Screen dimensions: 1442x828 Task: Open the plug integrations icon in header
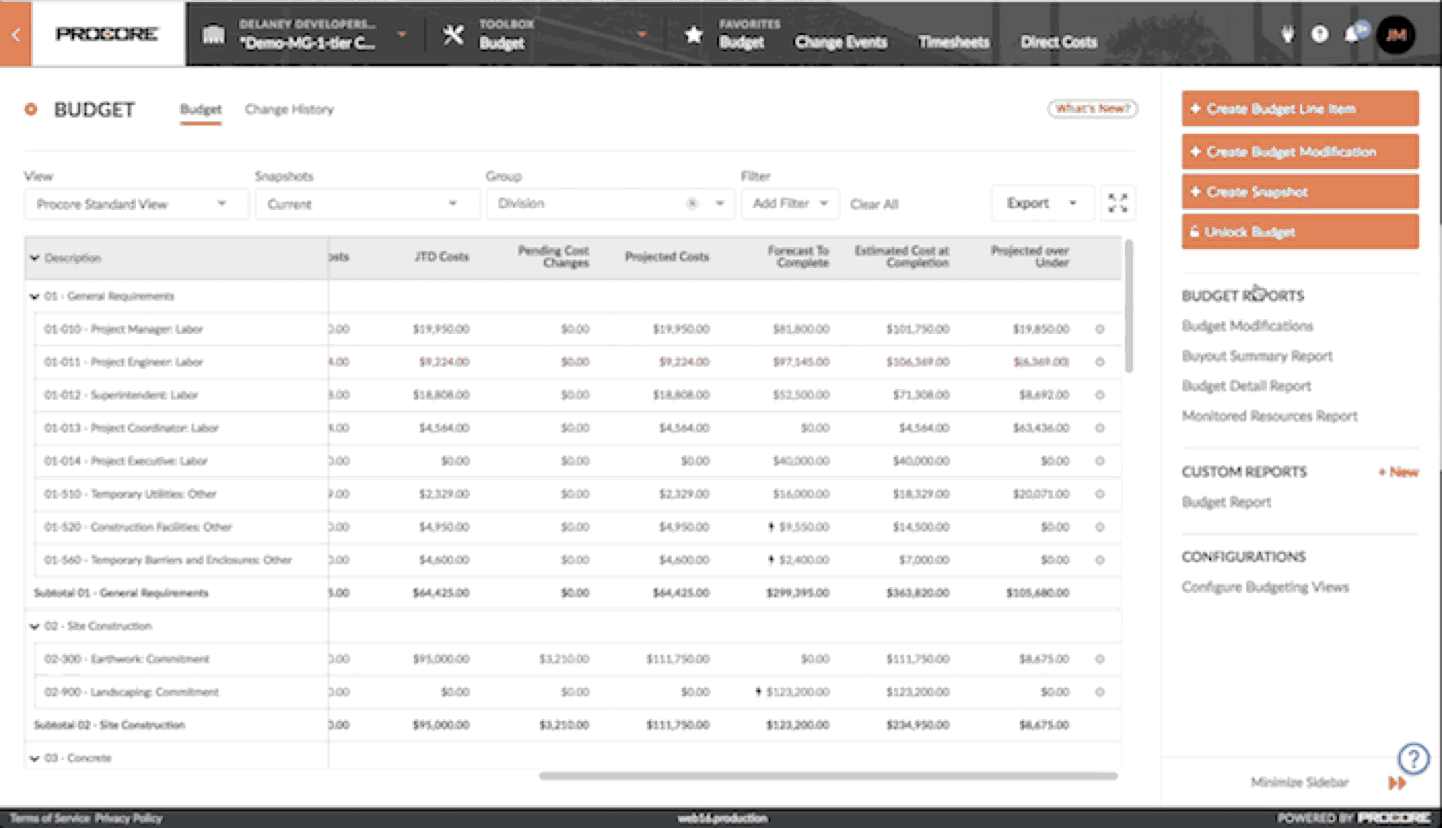coord(1288,34)
